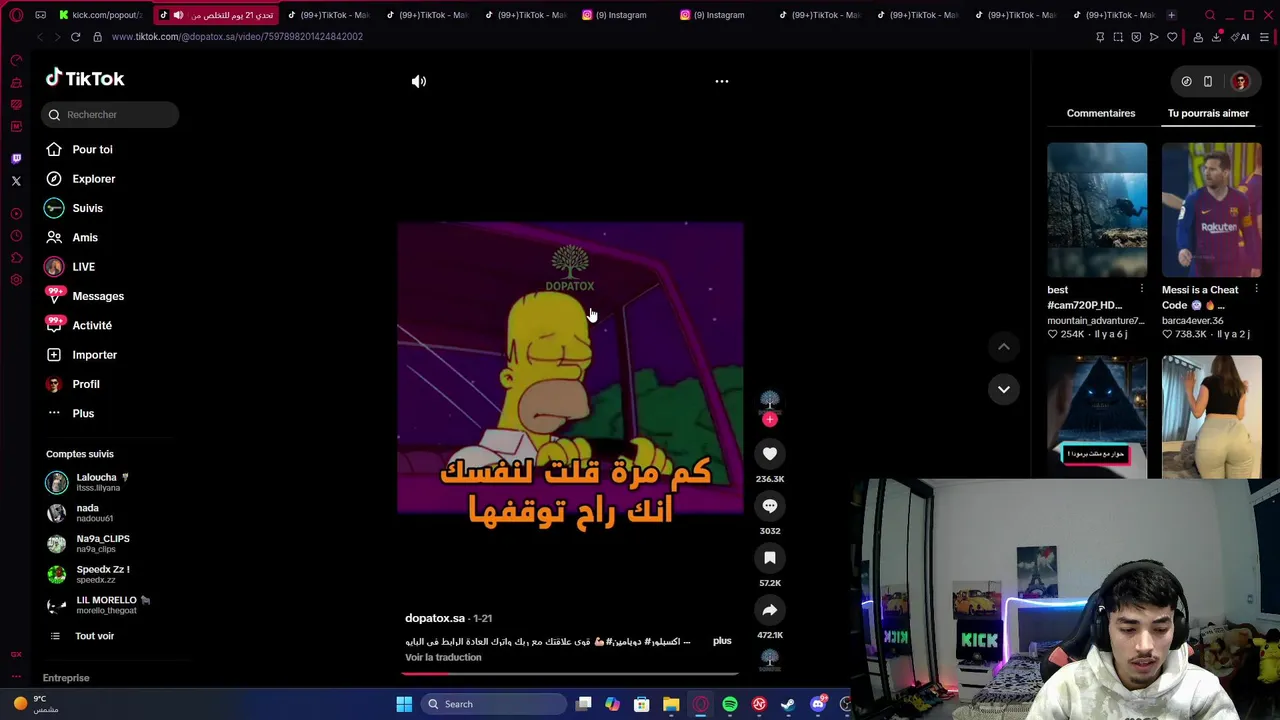Switch to the Commentaires tab
Screen dimensions: 1280x720
coord(1100,113)
